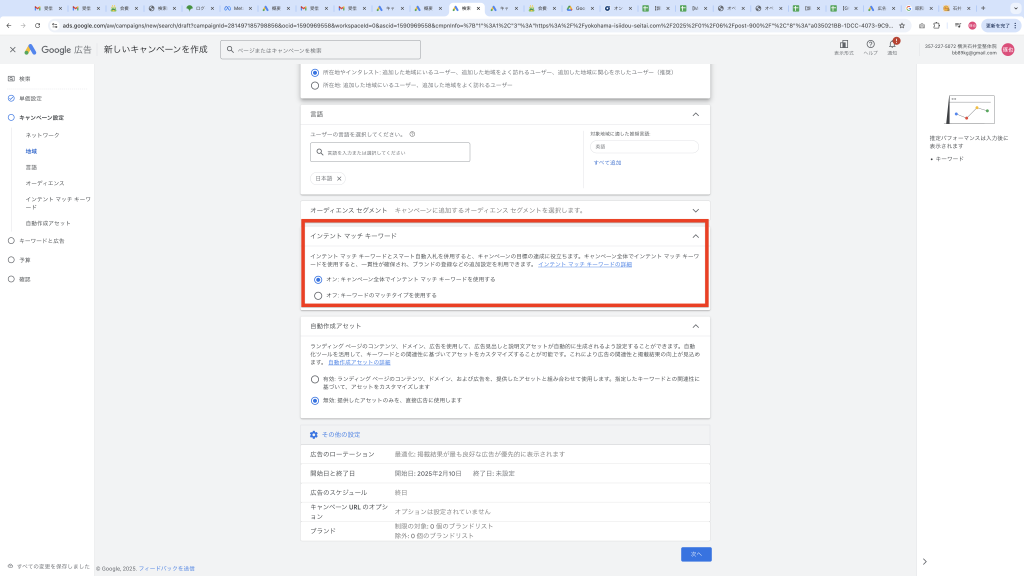Click the その他の設定 gear icon
Screen dimensions: 1024x576
pyautogui.click(x=313, y=435)
